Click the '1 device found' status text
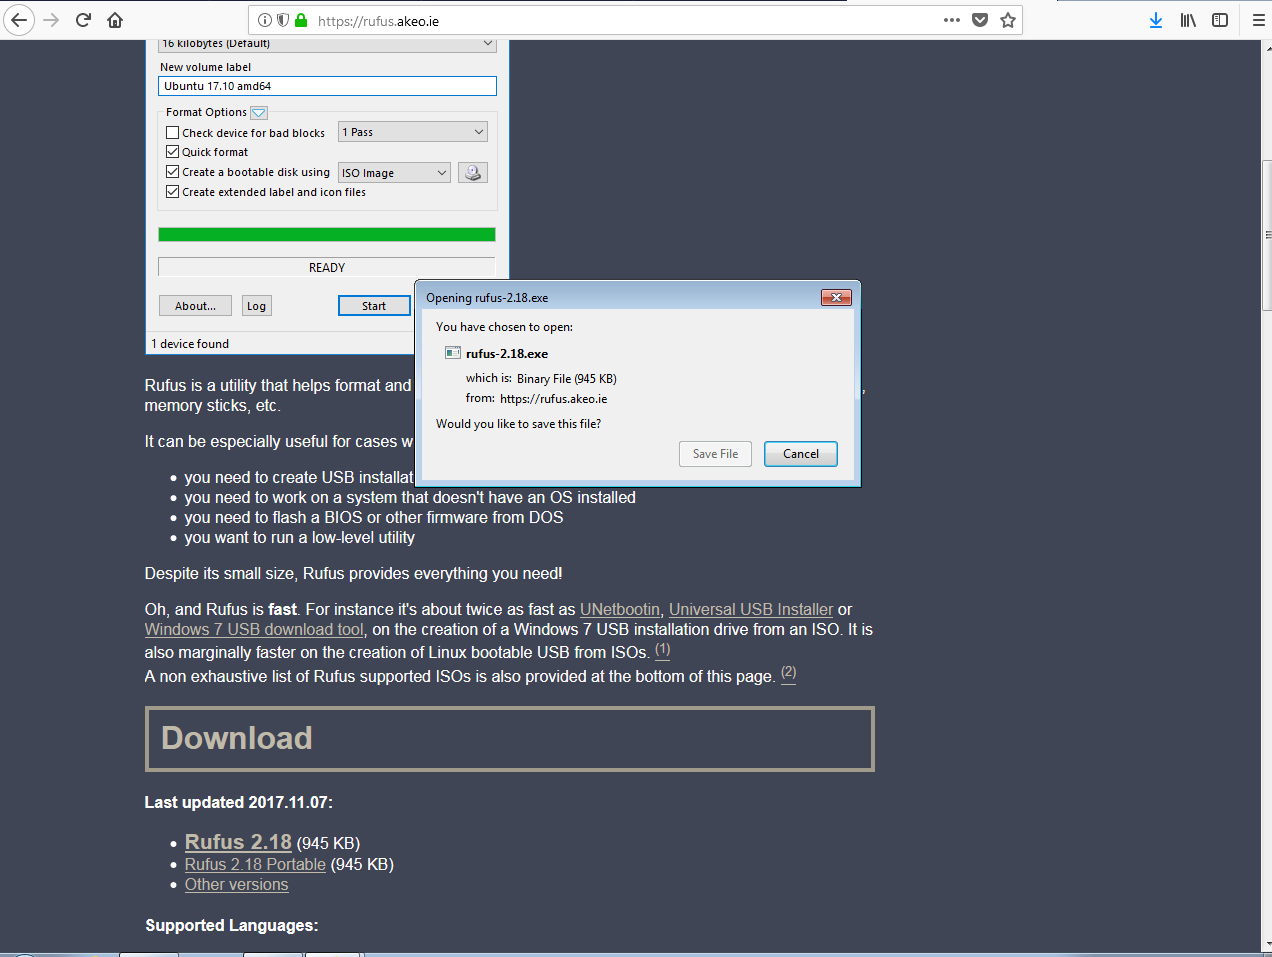Image resolution: width=1272 pixels, height=957 pixels. click(190, 344)
